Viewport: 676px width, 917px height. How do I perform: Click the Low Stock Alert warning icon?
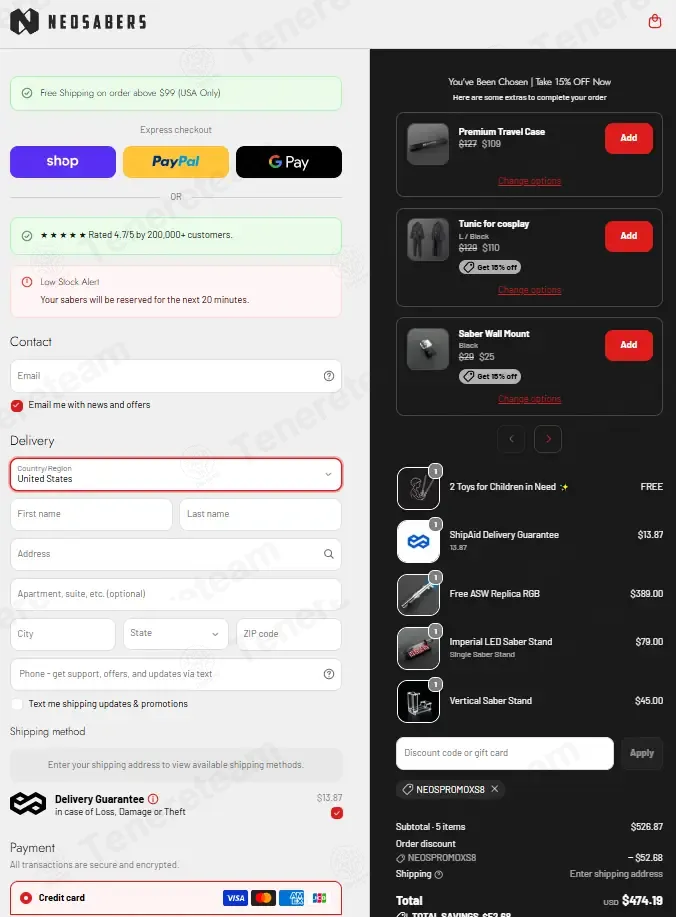(x=27, y=282)
